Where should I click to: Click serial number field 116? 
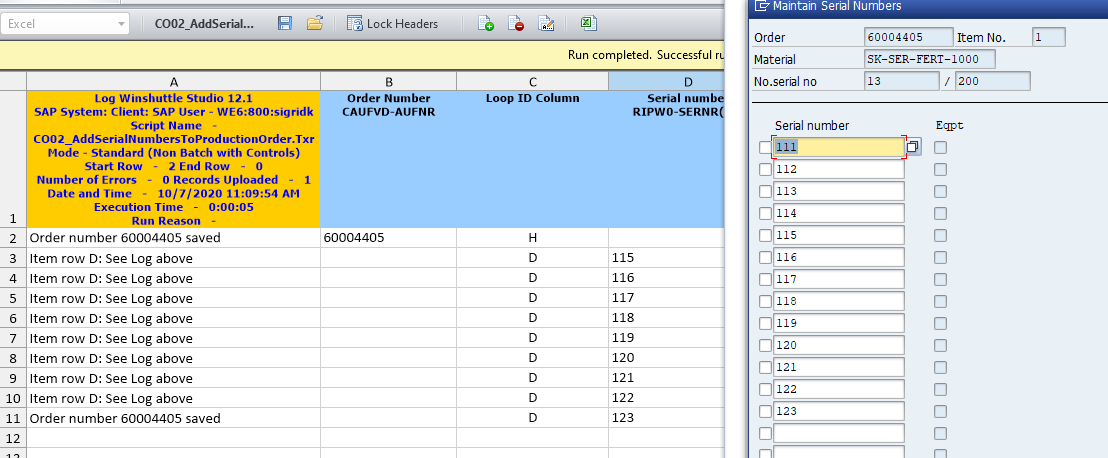[x=839, y=257]
